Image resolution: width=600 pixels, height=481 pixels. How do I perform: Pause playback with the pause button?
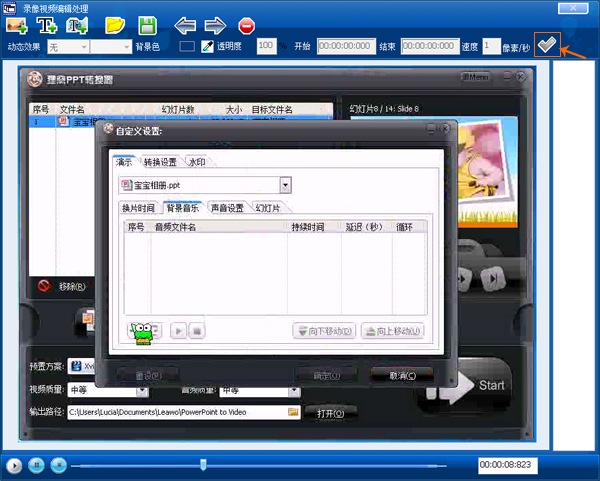coord(37,465)
